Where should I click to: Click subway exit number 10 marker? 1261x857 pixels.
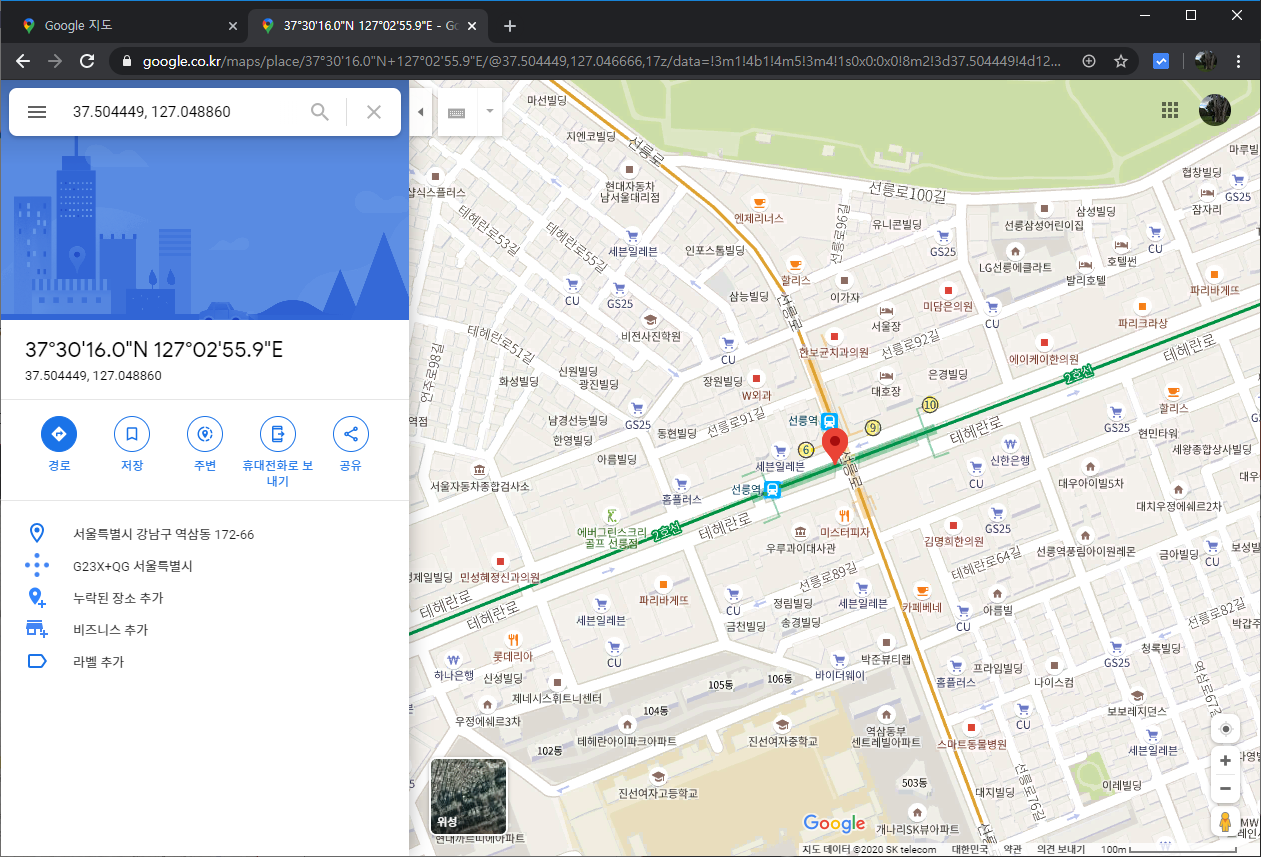tap(931, 405)
